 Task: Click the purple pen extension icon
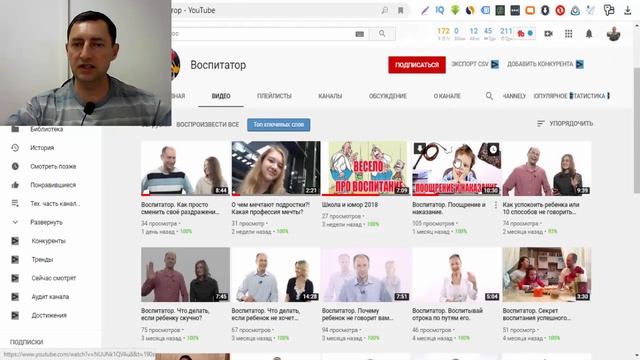425,10
